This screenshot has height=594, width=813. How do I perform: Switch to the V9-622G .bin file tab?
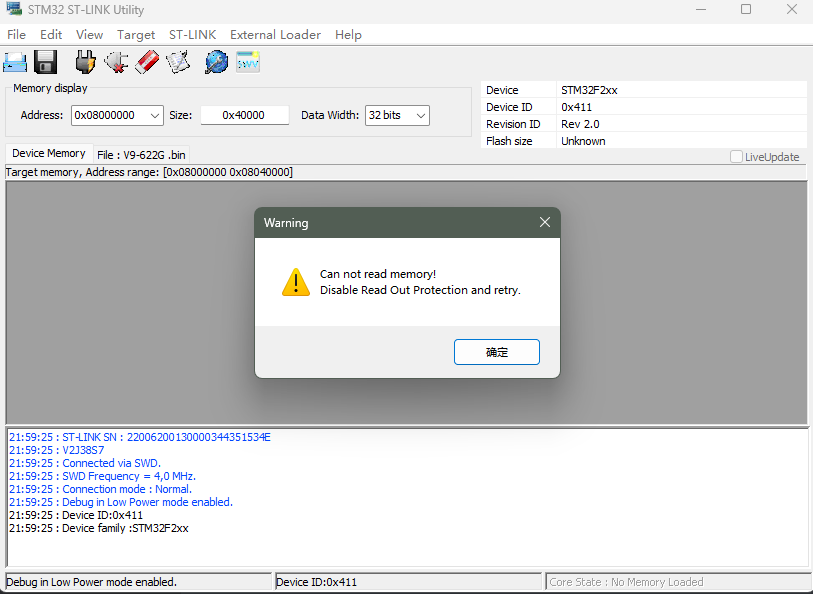(141, 155)
